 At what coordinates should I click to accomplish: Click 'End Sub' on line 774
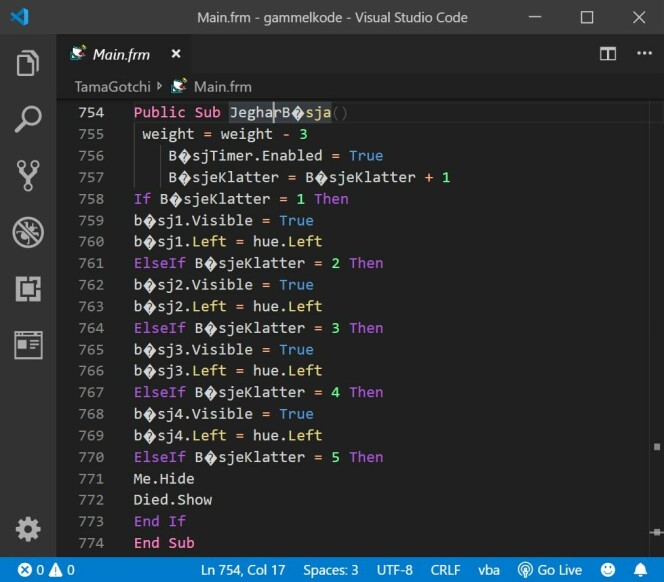tap(164, 543)
